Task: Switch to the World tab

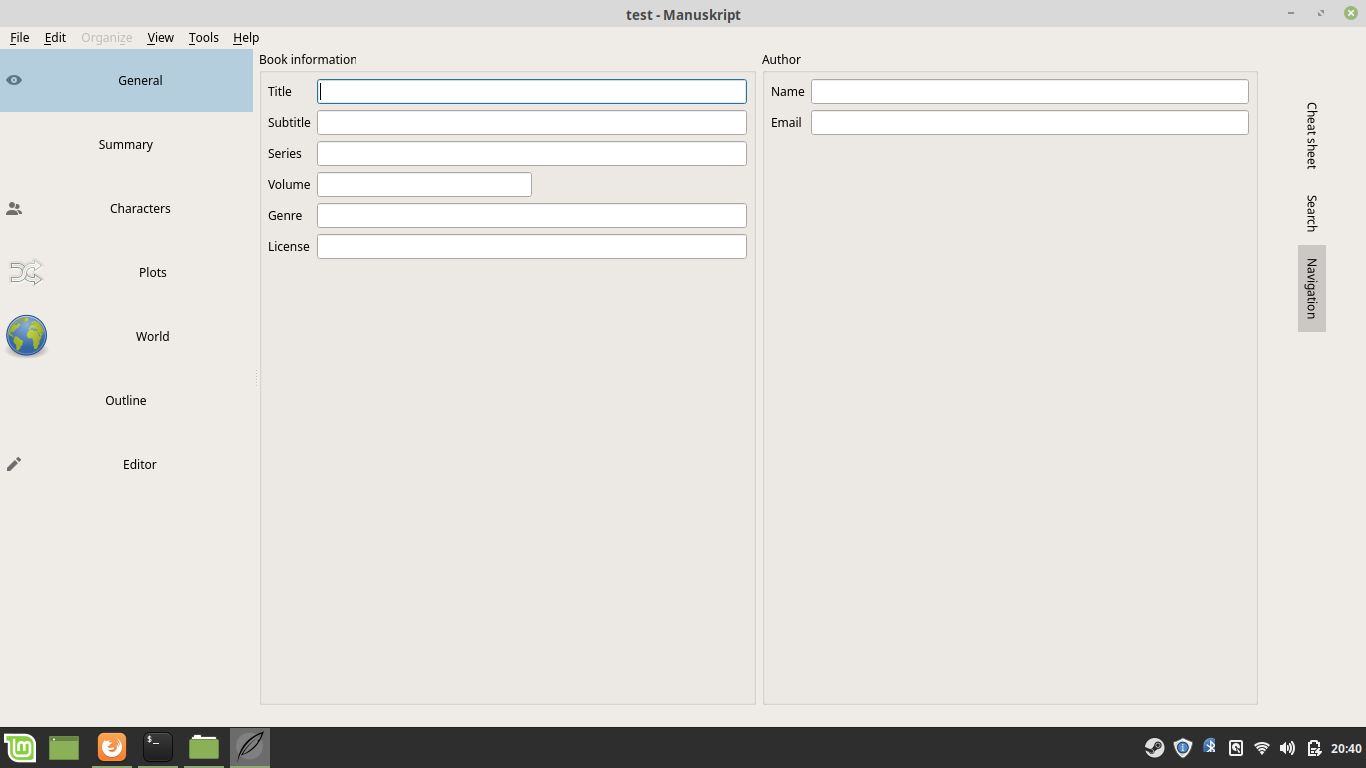Action: click(126, 336)
